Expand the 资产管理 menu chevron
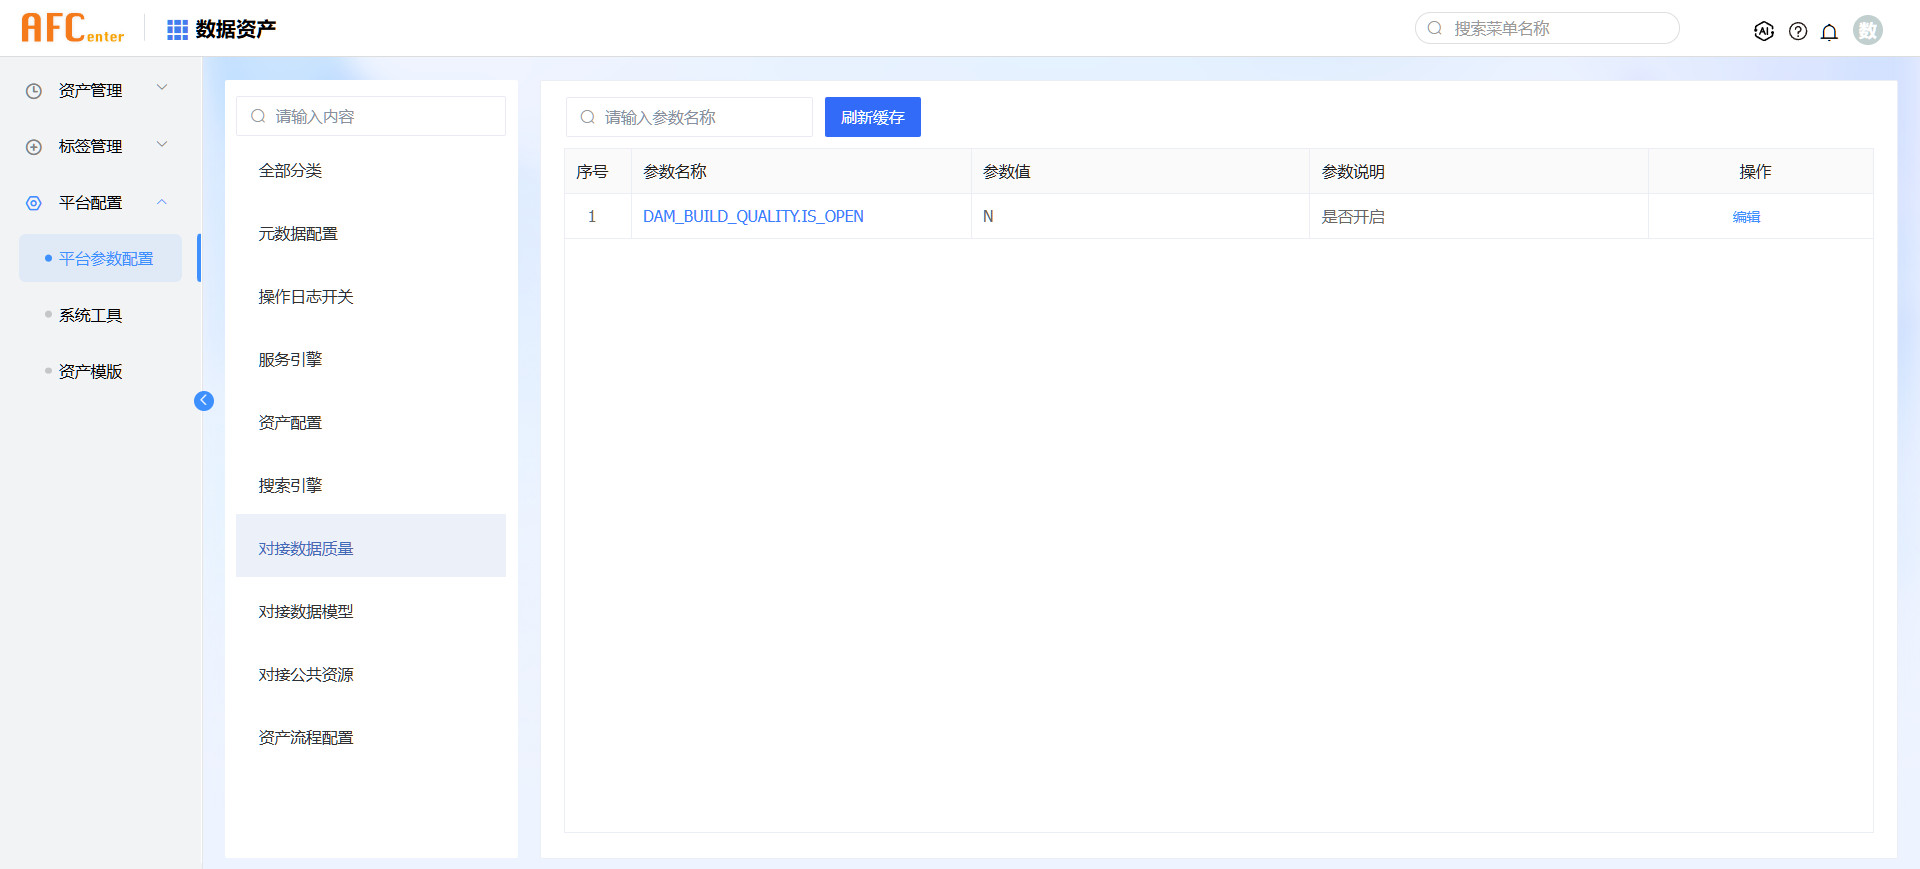Image resolution: width=1920 pixels, height=869 pixels. click(x=162, y=88)
